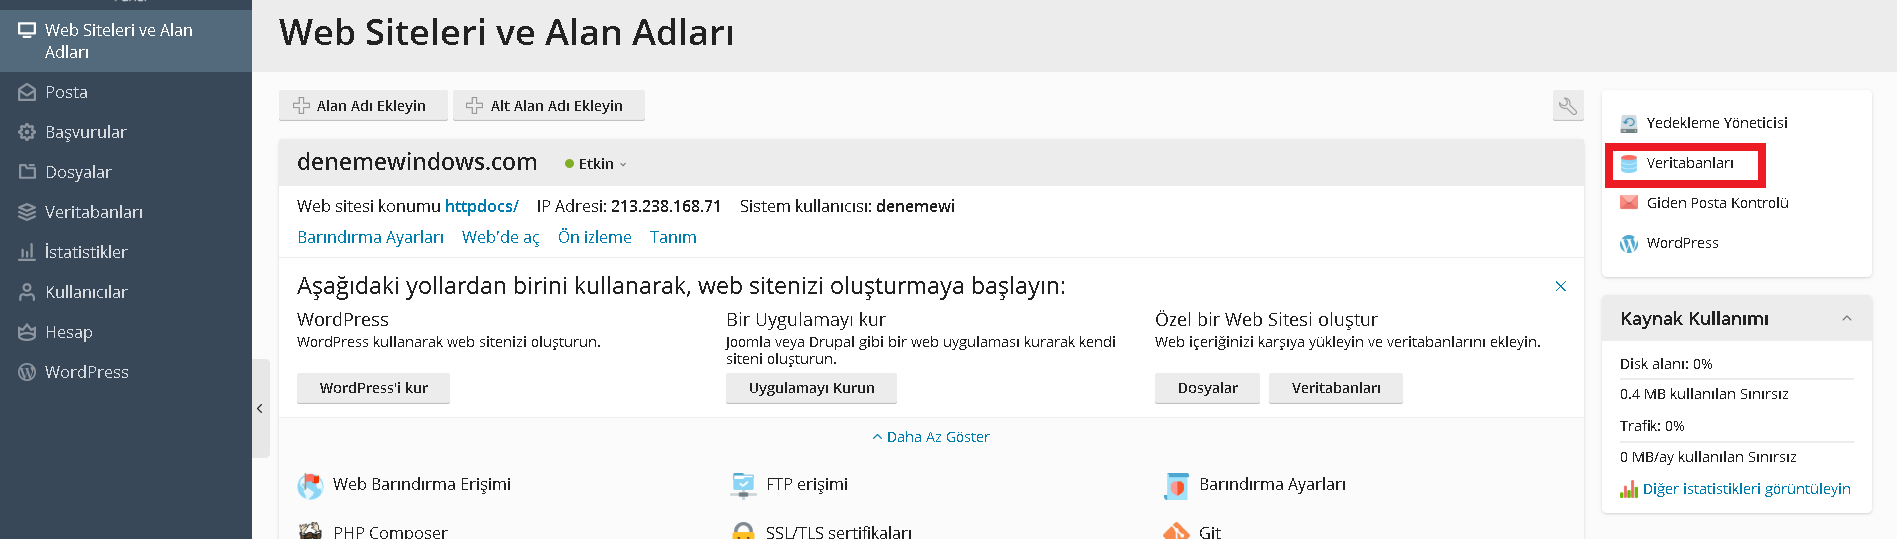Click the Git icon

pyautogui.click(x=1176, y=530)
